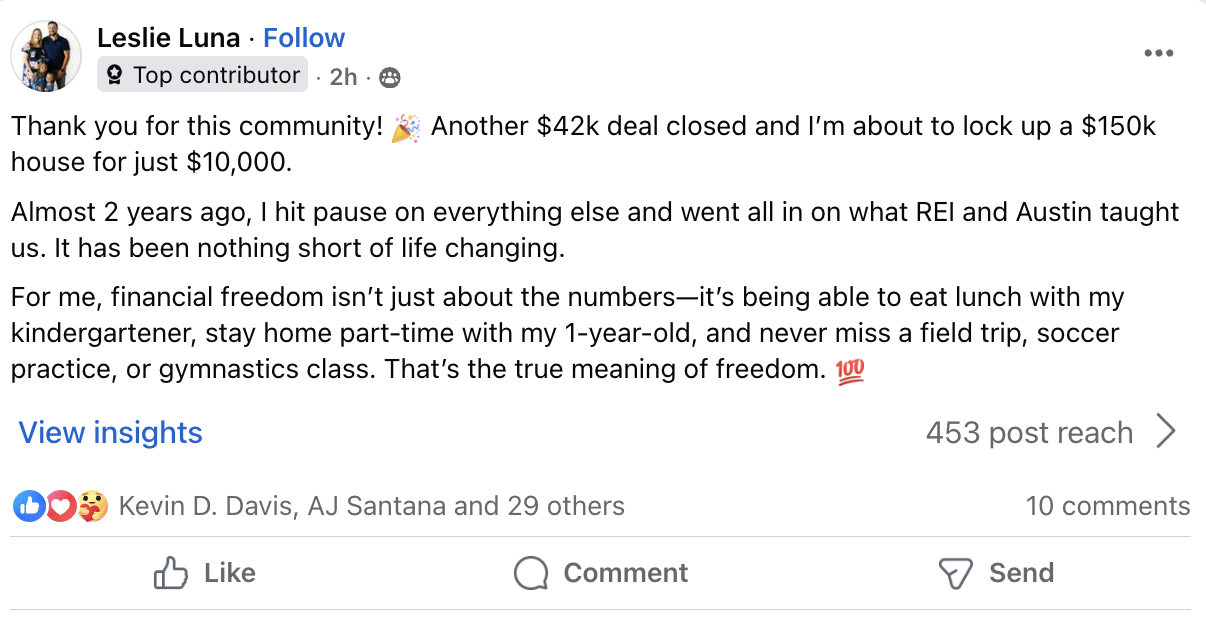Click the 453 post reach text

pos(1029,432)
